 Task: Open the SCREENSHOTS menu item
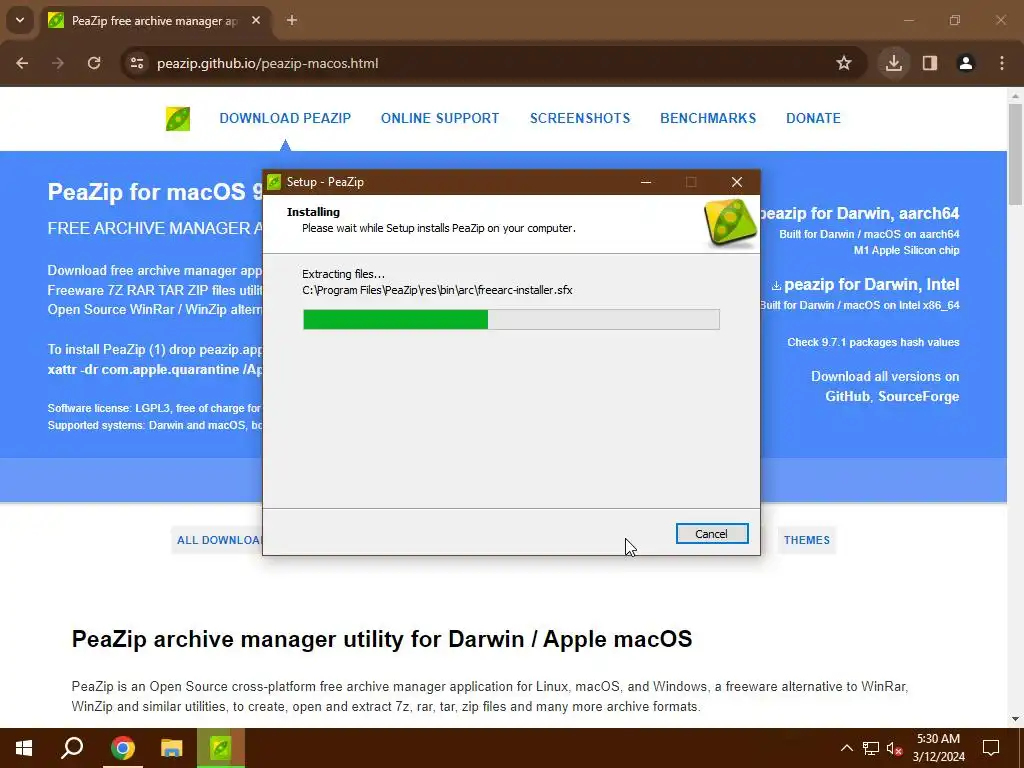click(580, 118)
